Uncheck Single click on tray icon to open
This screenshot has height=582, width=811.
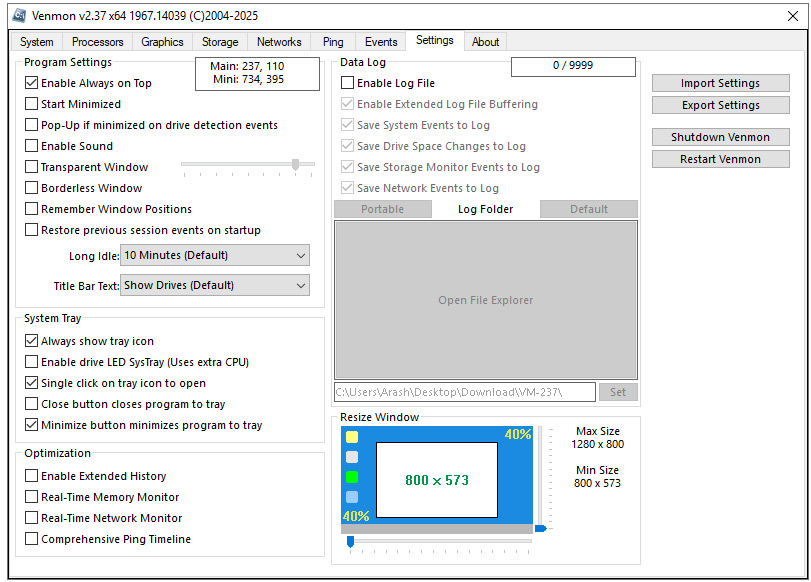[x=32, y=383]
